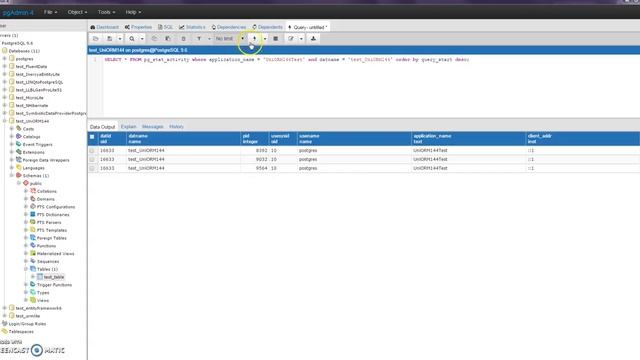Screen dimensions: 640x360
Task: Click the public schema icon
Action: 26,183
